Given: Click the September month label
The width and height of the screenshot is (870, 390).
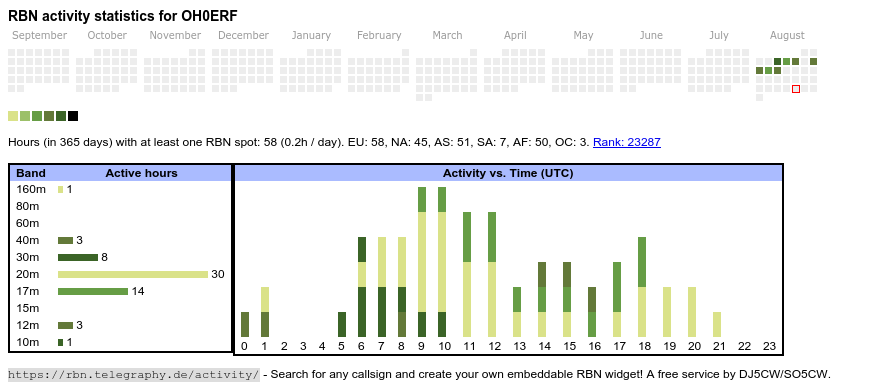Looking at the screenshot, I should (39, 36).
